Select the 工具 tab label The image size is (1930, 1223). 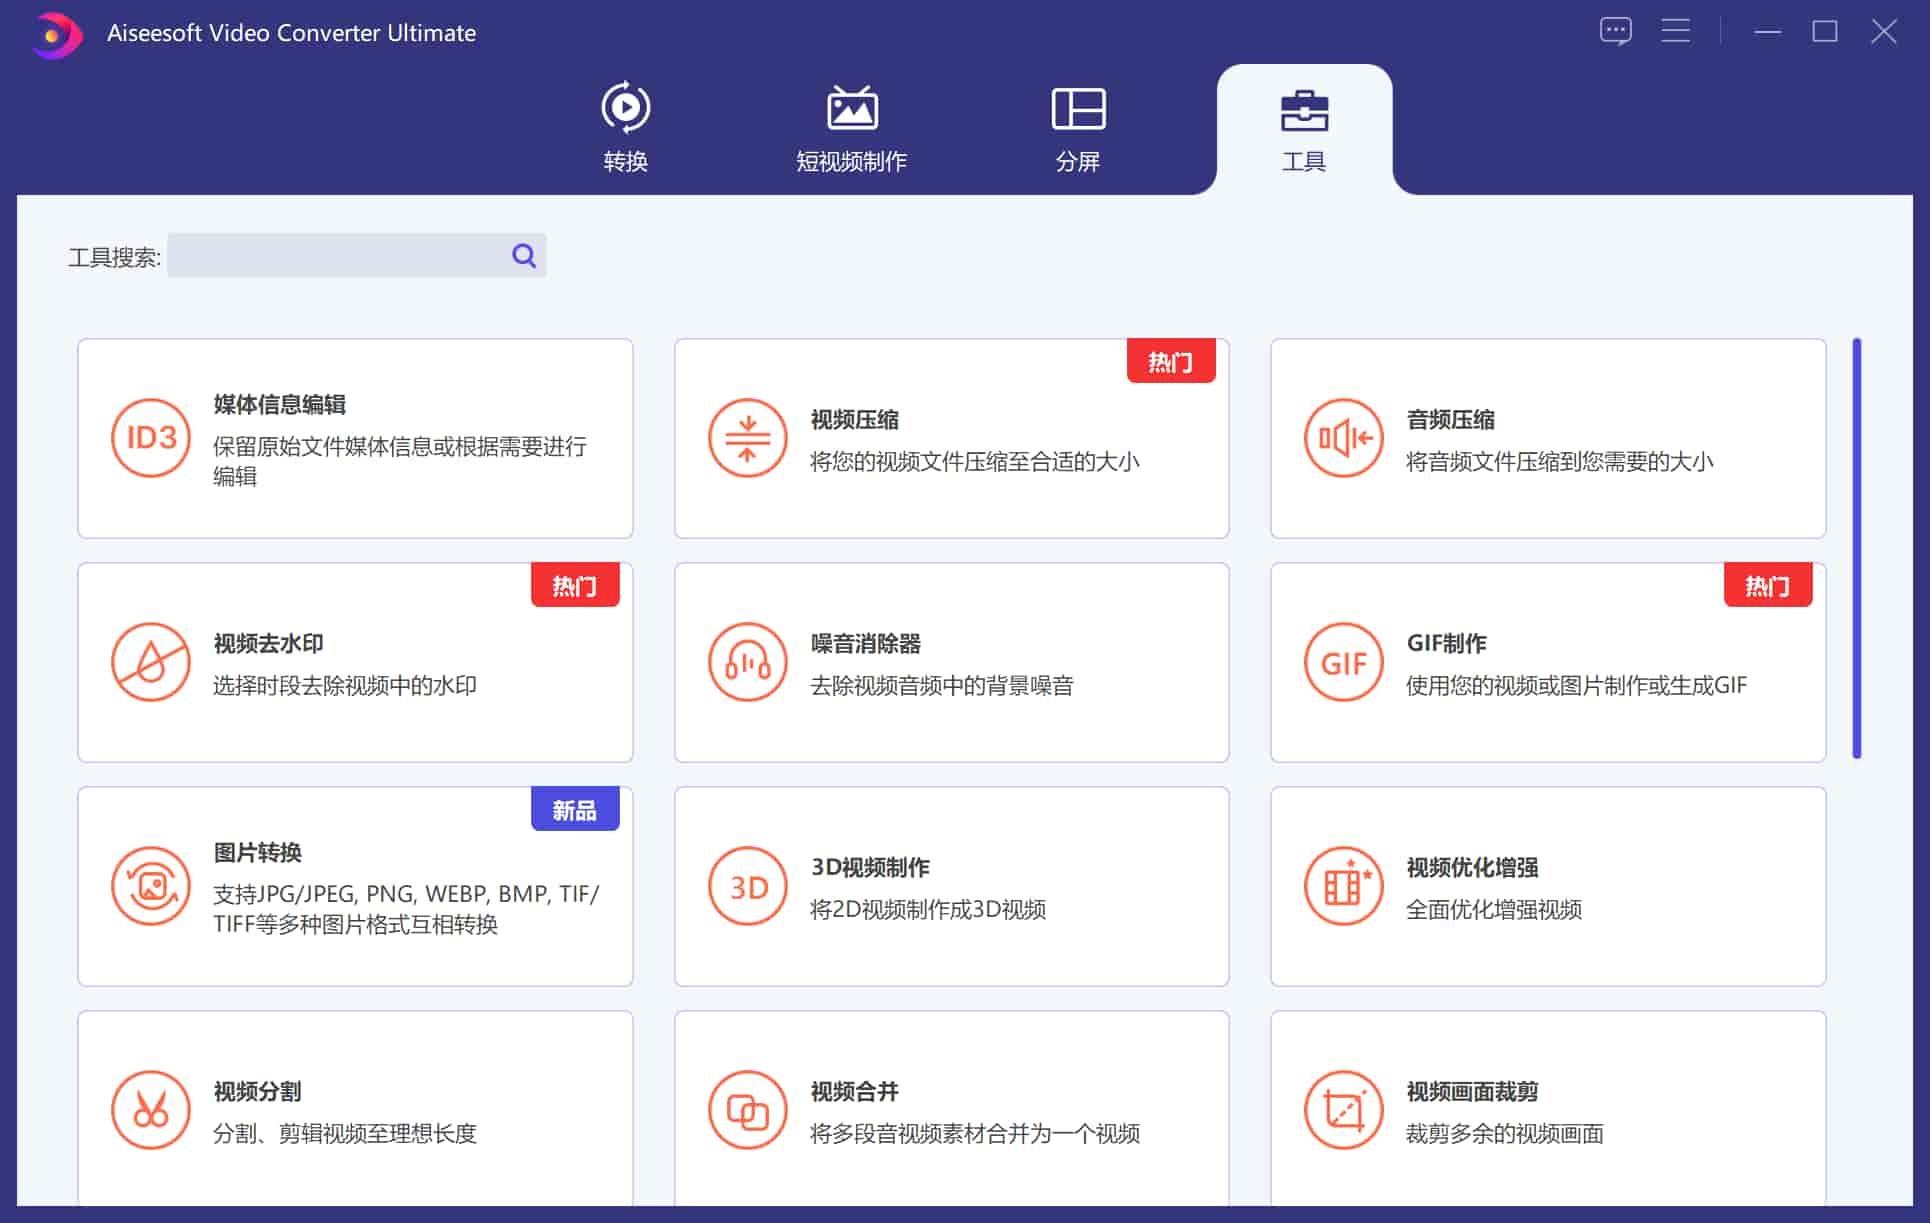tap(1304, 161)
